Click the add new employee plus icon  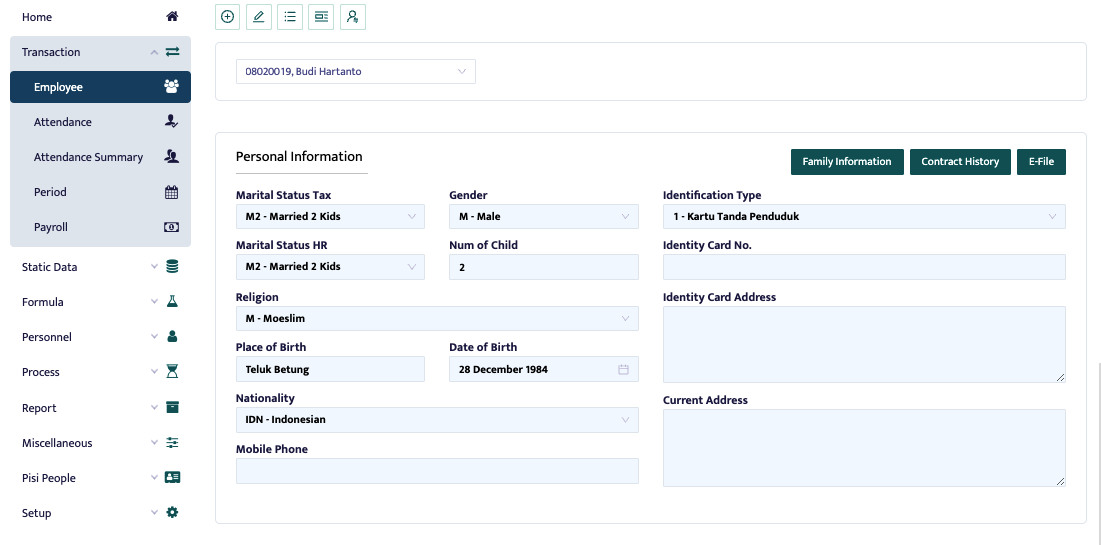coord(228,17)
